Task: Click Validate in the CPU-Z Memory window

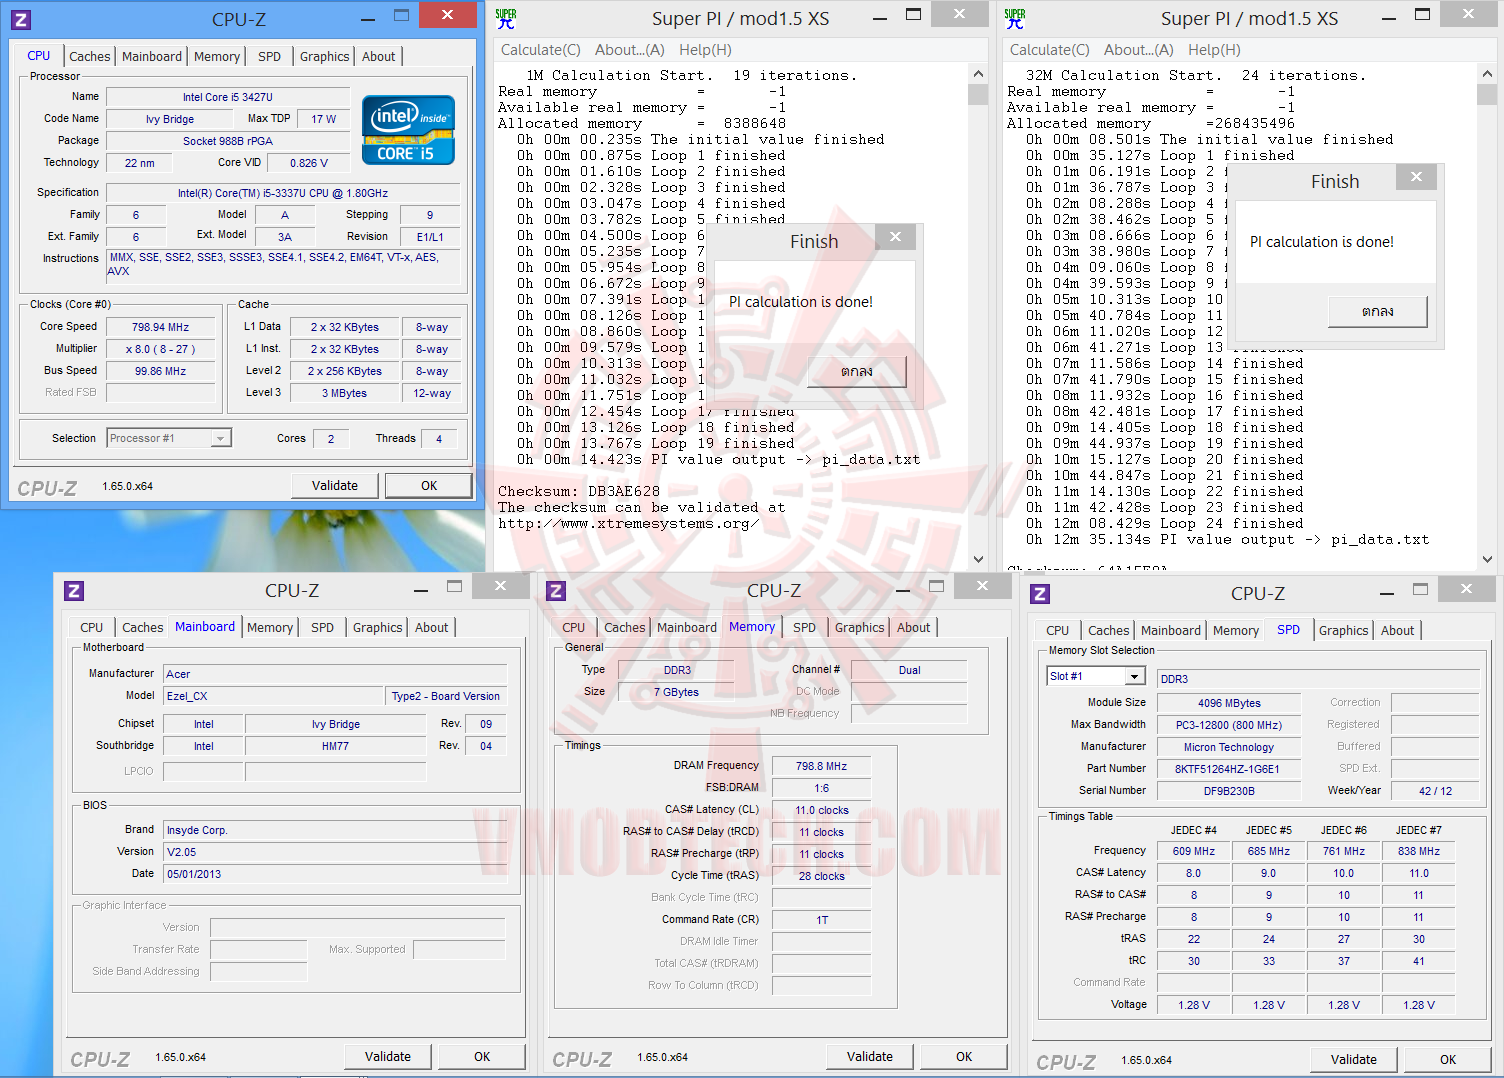Action: coord(870,1057)
